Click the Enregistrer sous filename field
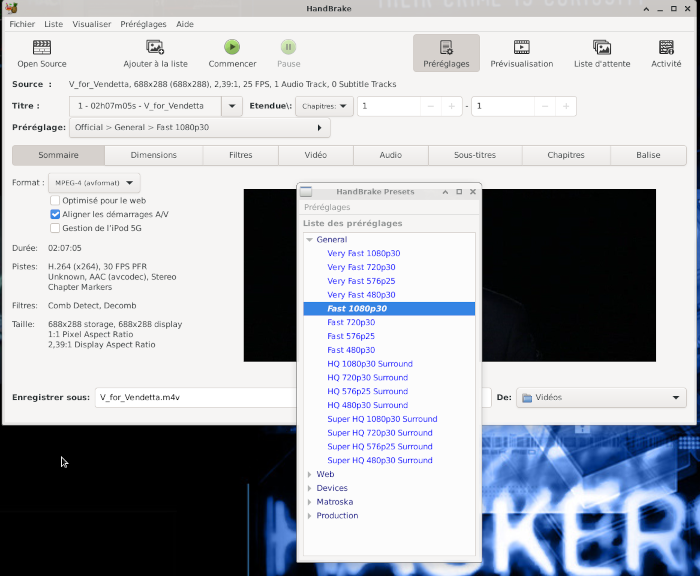The width and height of the screenshot is (700, 576). click(x=195, y=398)
